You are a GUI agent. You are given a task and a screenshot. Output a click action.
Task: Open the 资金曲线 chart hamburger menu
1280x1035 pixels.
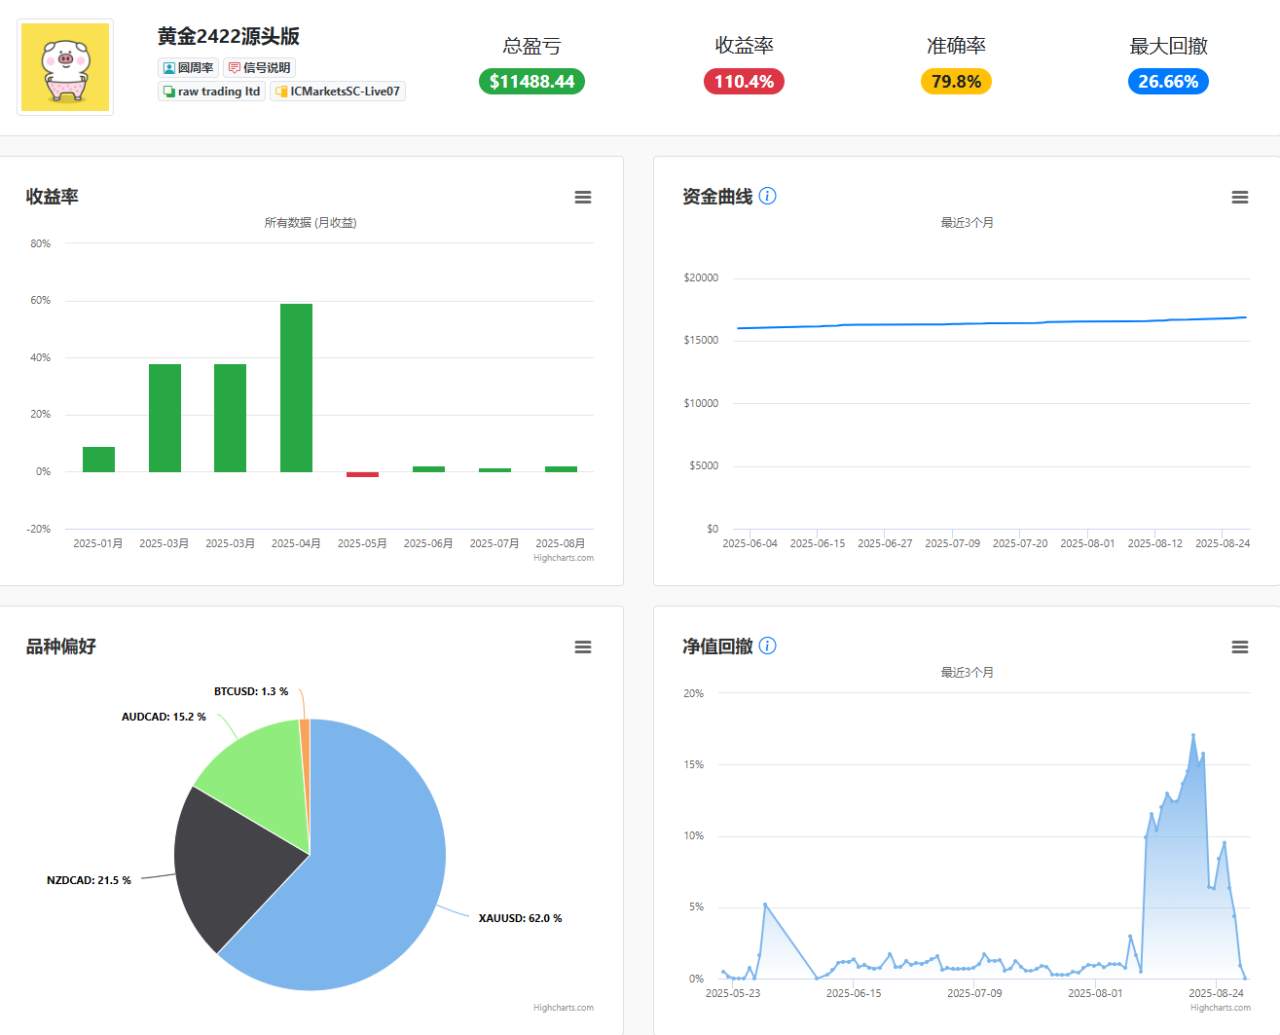coord(1240,197)
